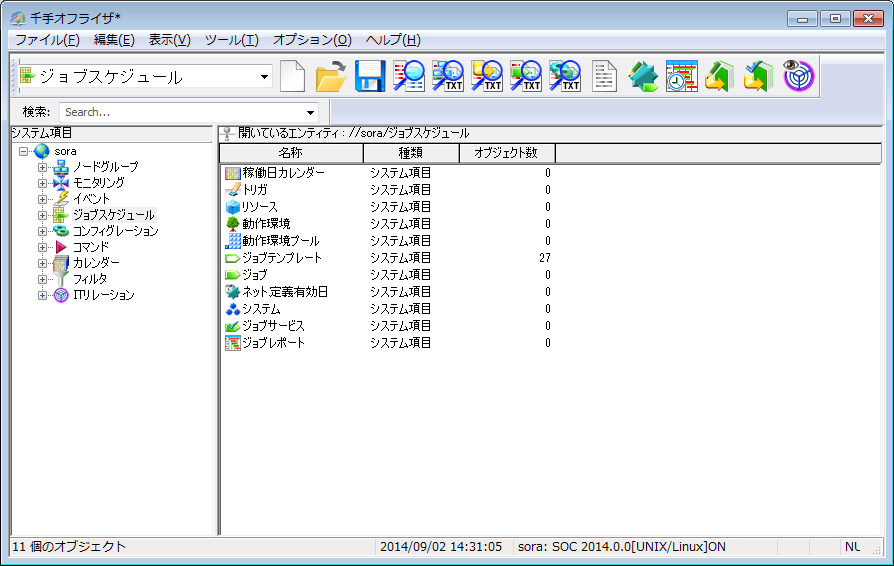Screen dimensions: 894x566
Task: Click the green job TXT magnifier icon
Action: coord(525,76)
